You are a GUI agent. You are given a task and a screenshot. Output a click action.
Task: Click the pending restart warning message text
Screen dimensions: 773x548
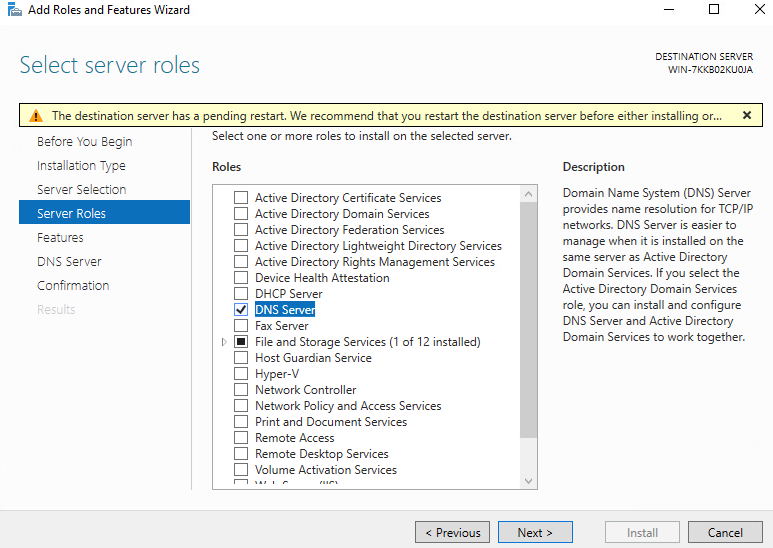(x=387, y=116)
